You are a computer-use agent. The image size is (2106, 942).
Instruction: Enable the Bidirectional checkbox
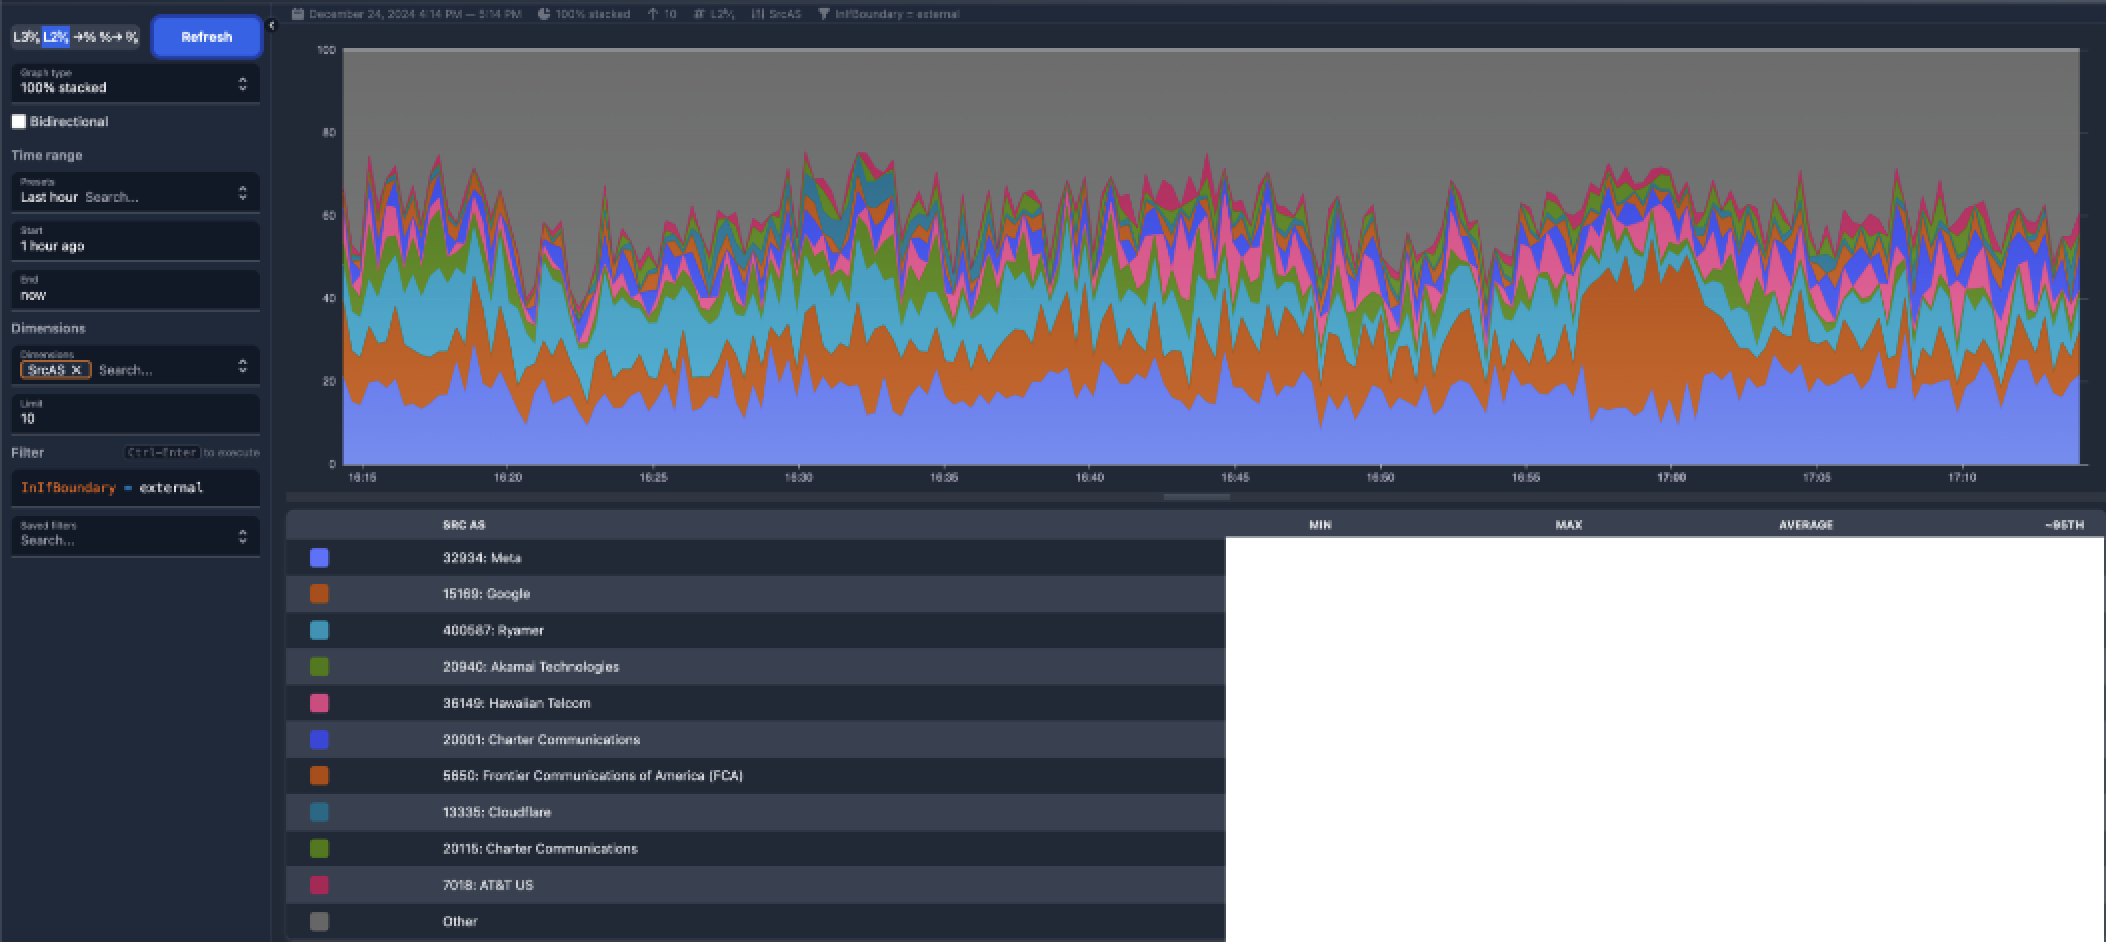[x=19, y=121]
